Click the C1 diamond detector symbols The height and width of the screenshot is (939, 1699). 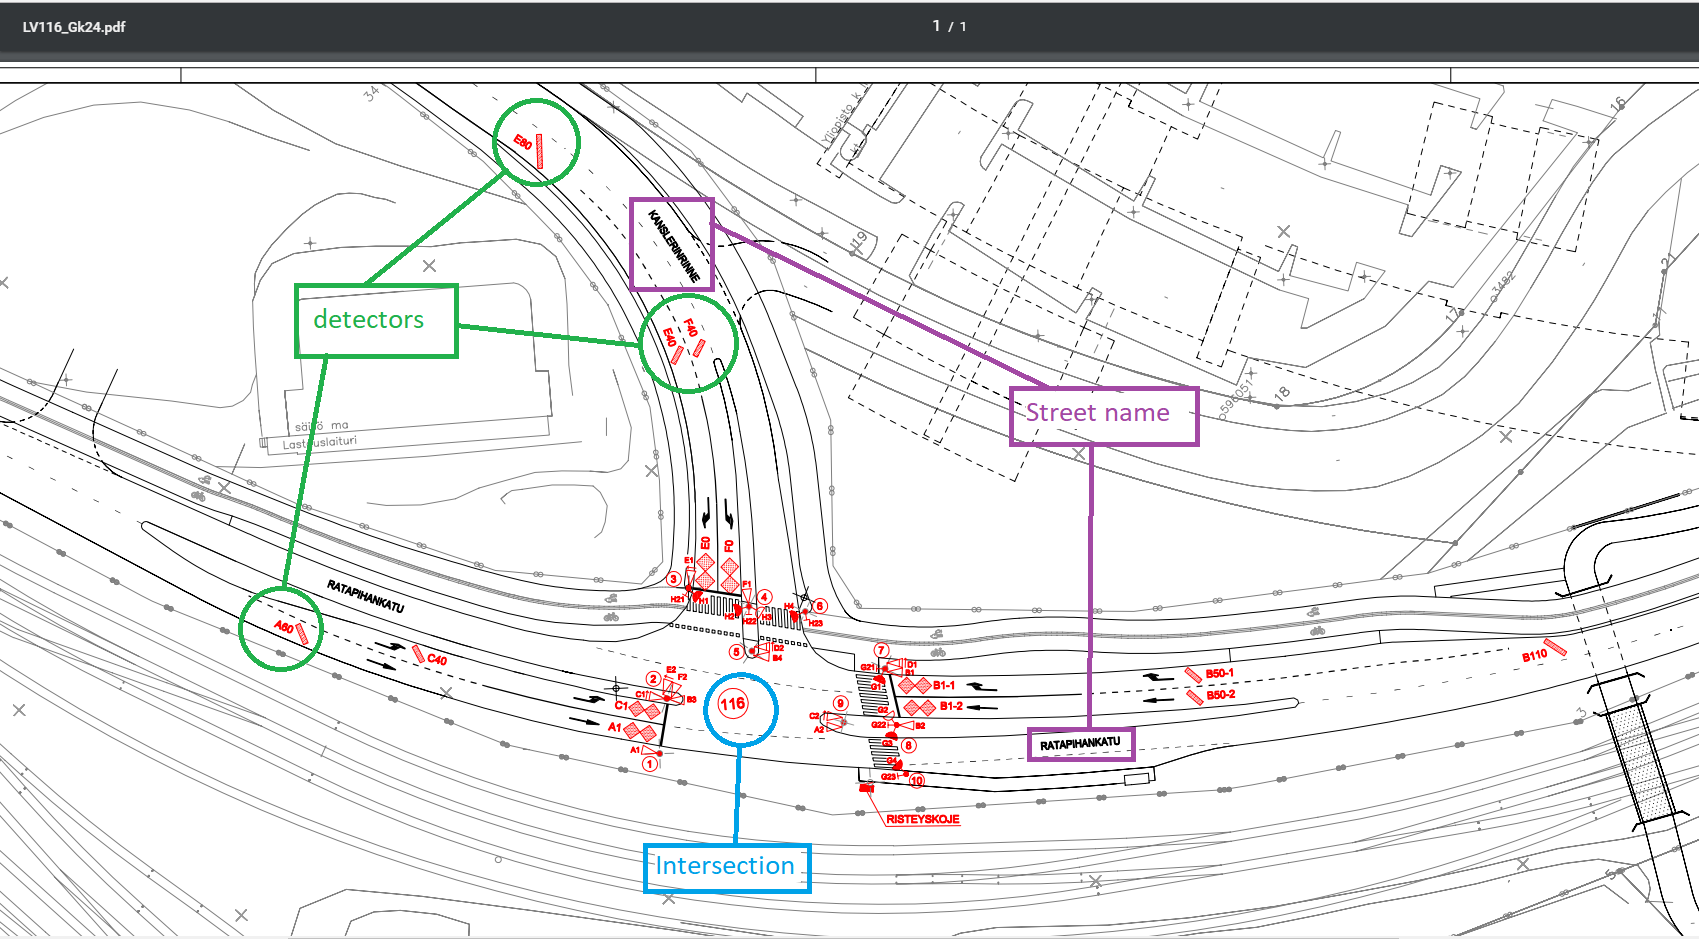(644, 710)
